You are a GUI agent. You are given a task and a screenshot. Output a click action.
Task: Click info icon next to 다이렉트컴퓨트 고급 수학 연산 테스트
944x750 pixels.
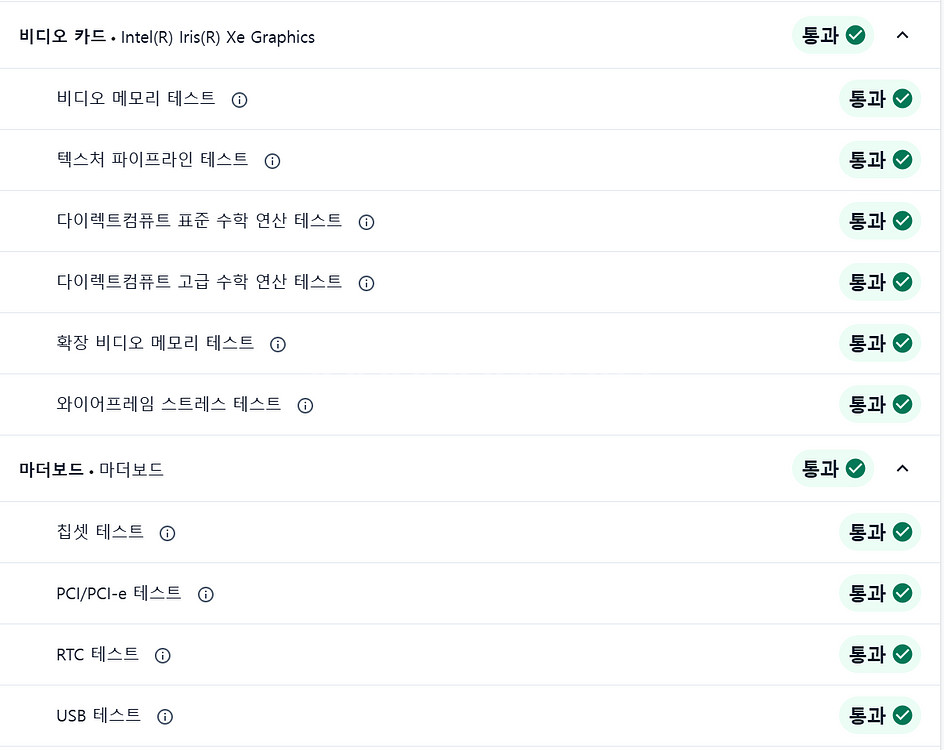coord(366,283)
